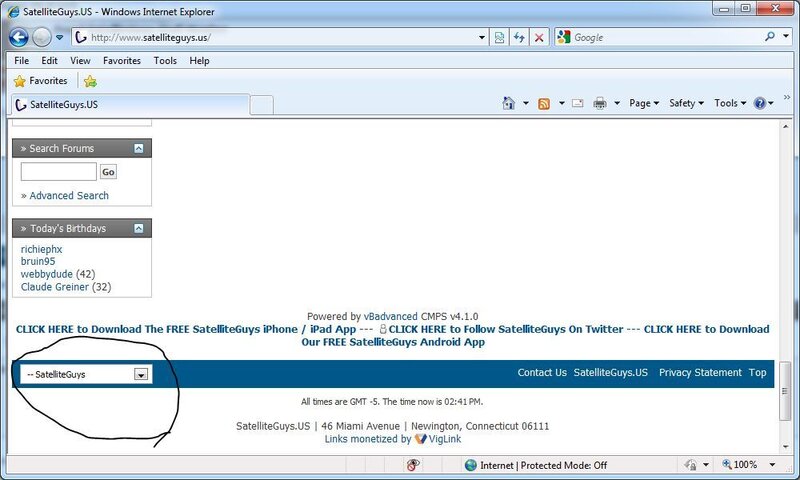Open the Favorites menu
Viewport: 800px width, 480px height.
coord(121,61)
